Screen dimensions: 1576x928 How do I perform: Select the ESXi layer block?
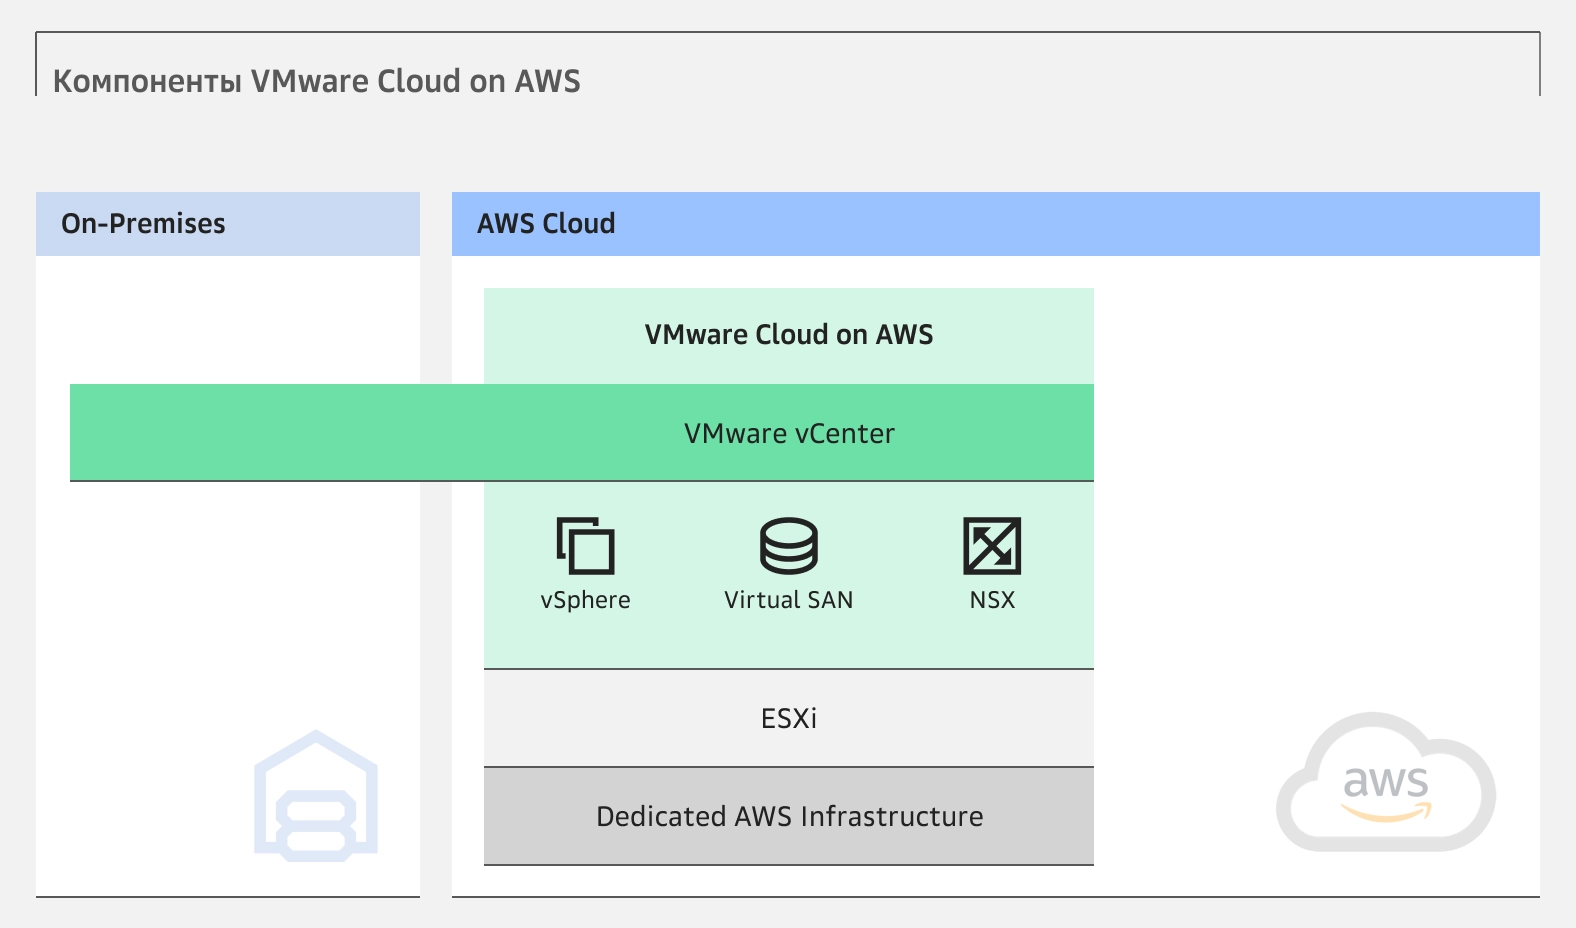click(789, 718)
